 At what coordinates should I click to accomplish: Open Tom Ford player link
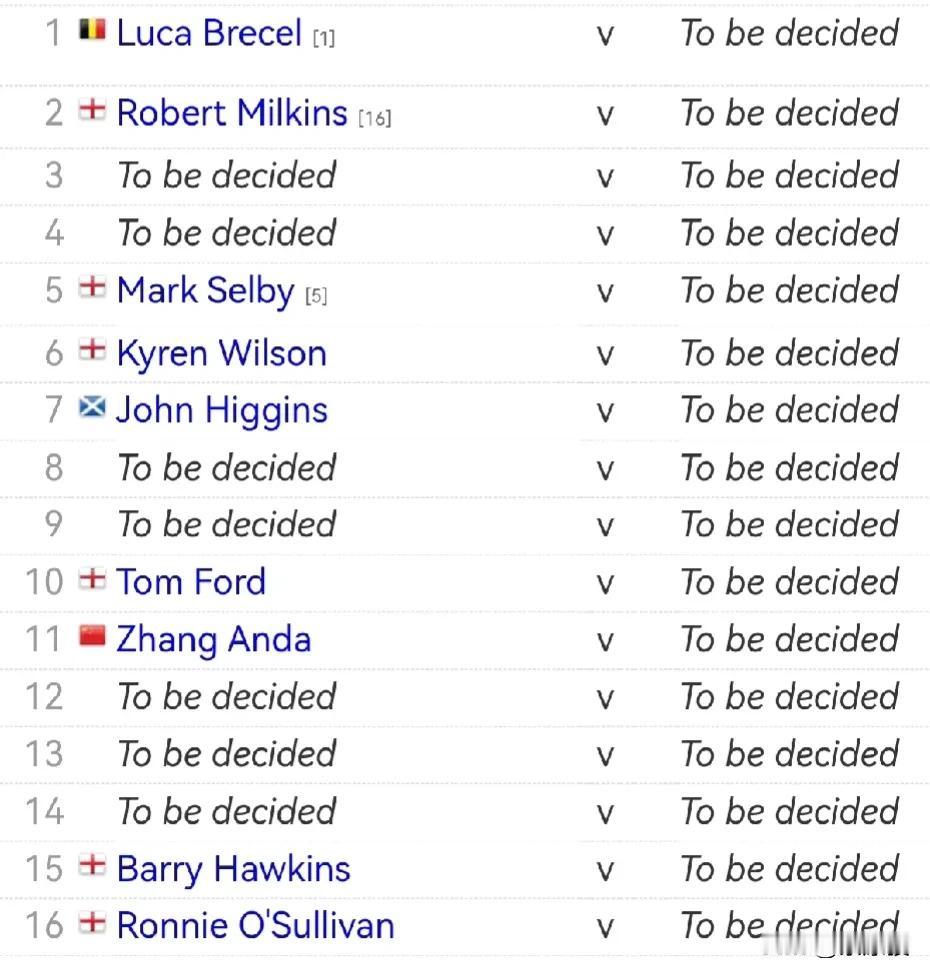click(191, 581)
